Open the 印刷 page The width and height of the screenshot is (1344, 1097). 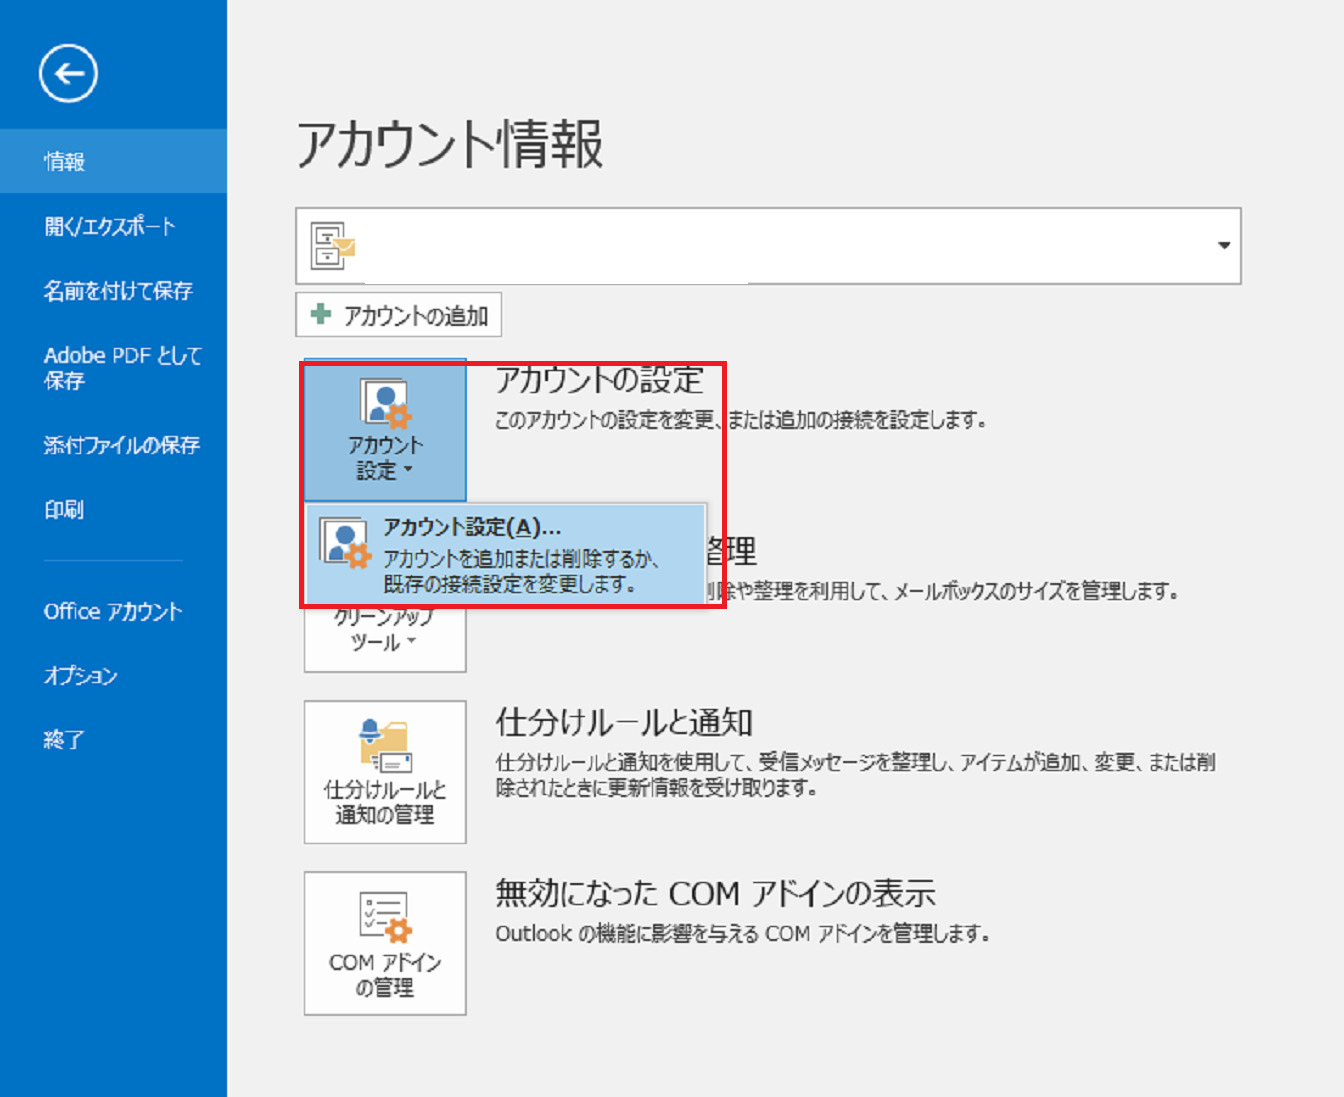click(63, 510)
